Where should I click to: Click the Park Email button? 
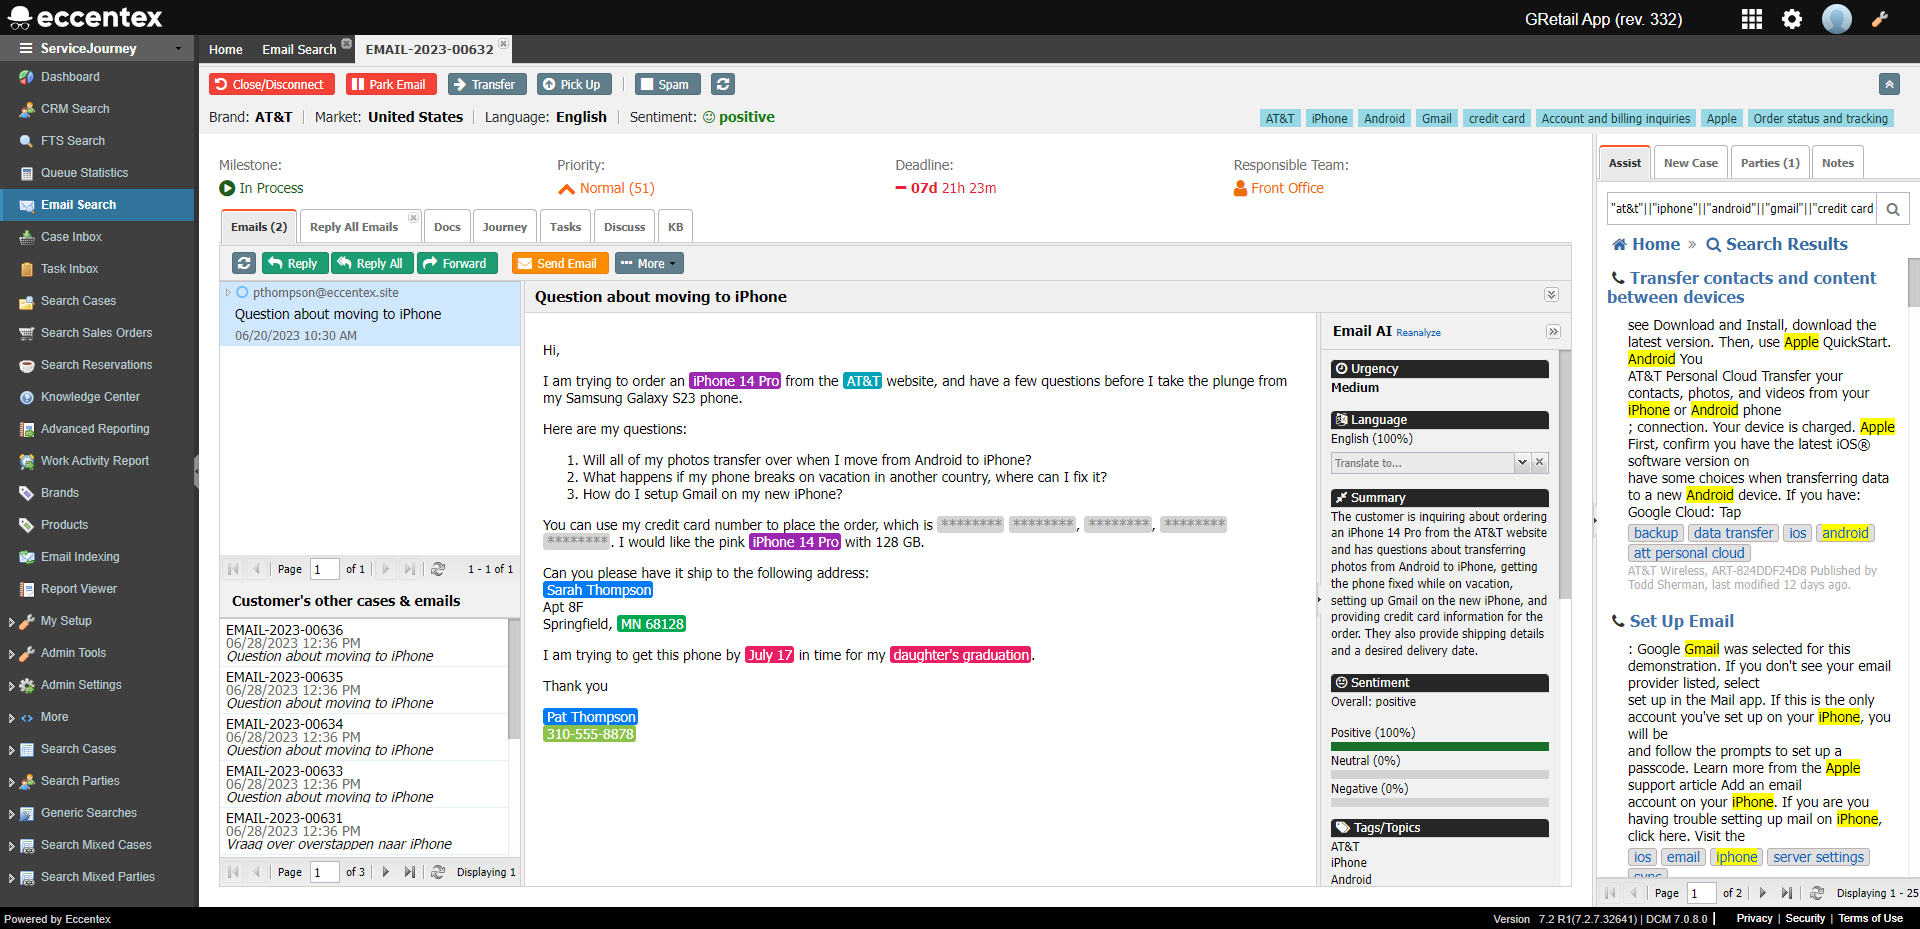(x=391, y=84)
